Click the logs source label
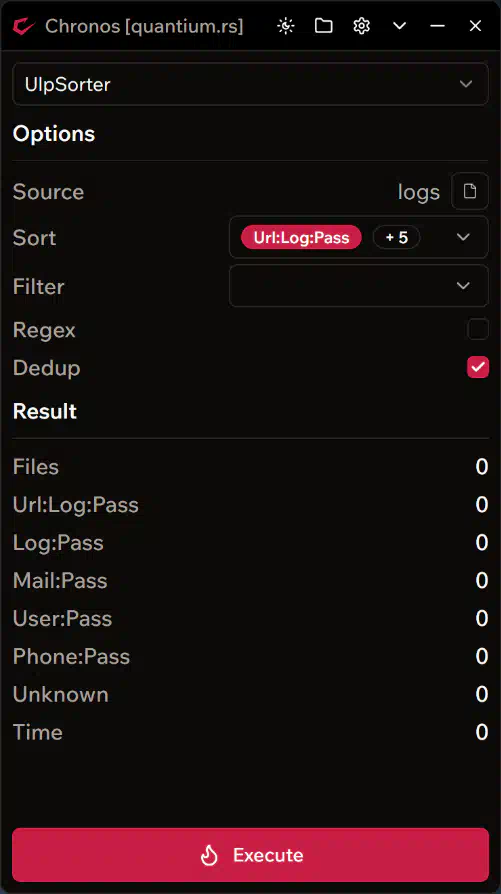The height and width of the screenshot is (894, 501). (418, 192)
